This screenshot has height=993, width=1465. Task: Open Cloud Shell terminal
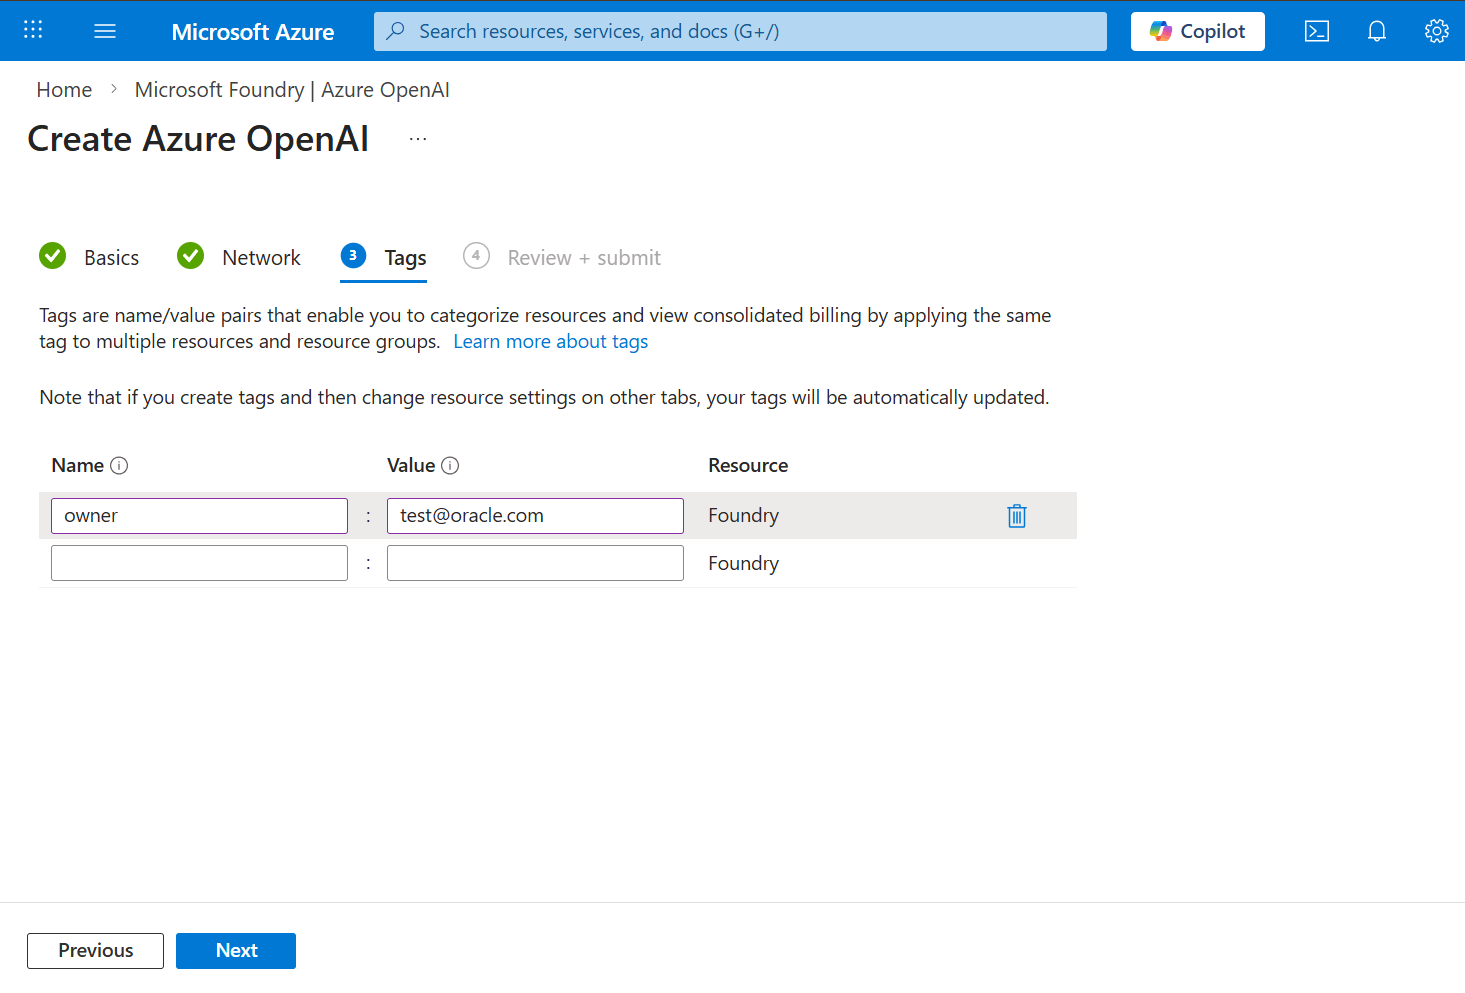1316,31
